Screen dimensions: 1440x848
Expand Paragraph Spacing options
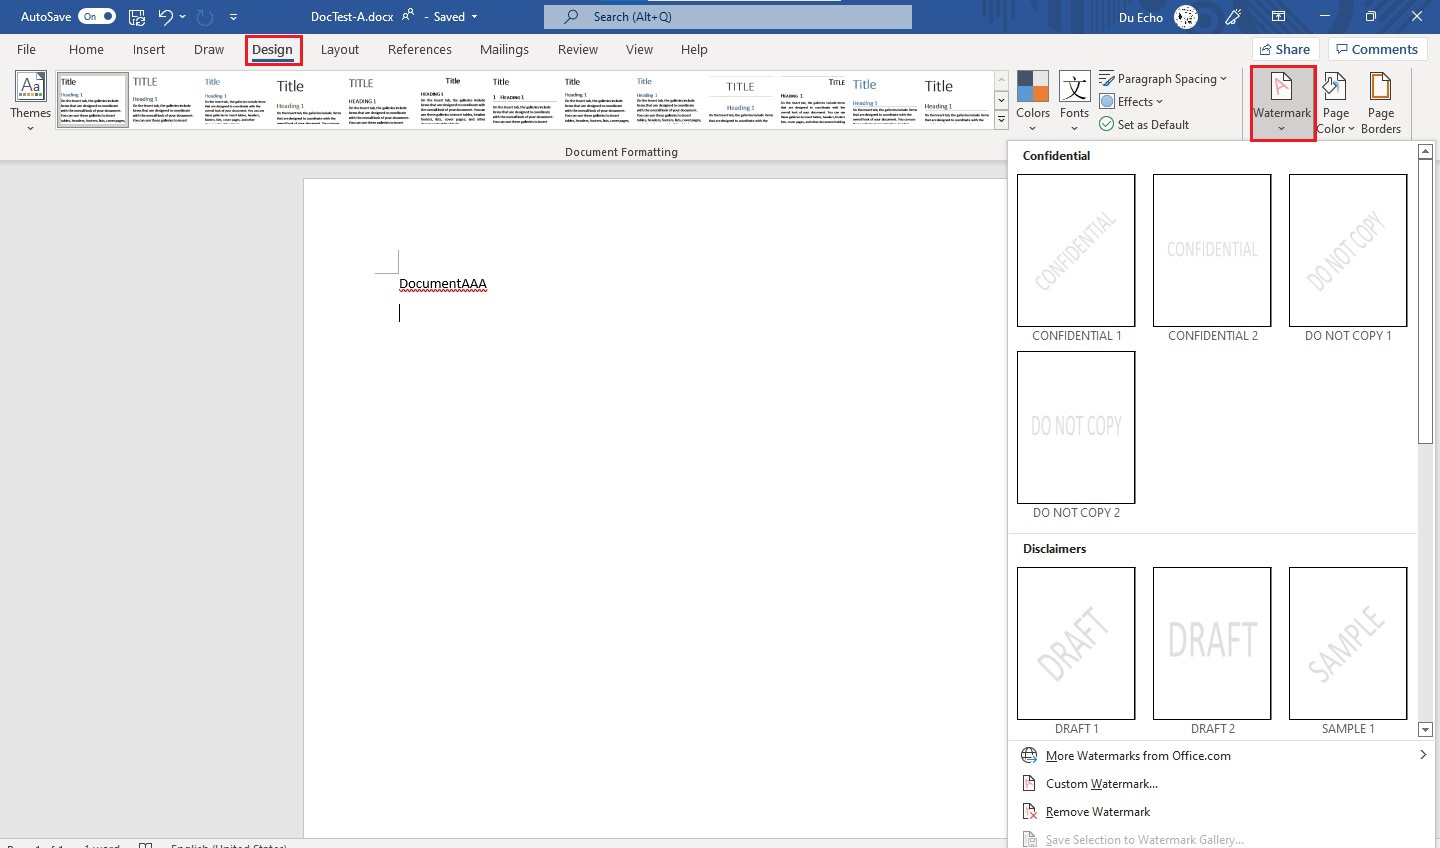tap(1164, 78)
